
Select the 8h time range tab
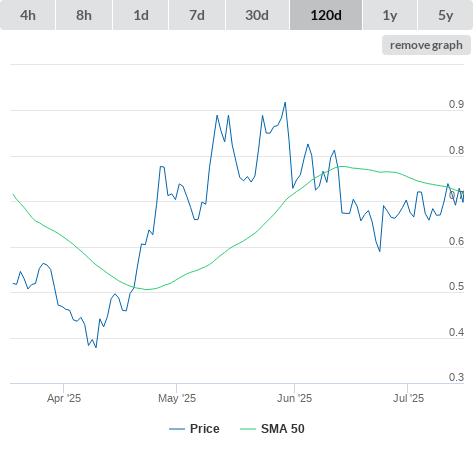[84, 15]
